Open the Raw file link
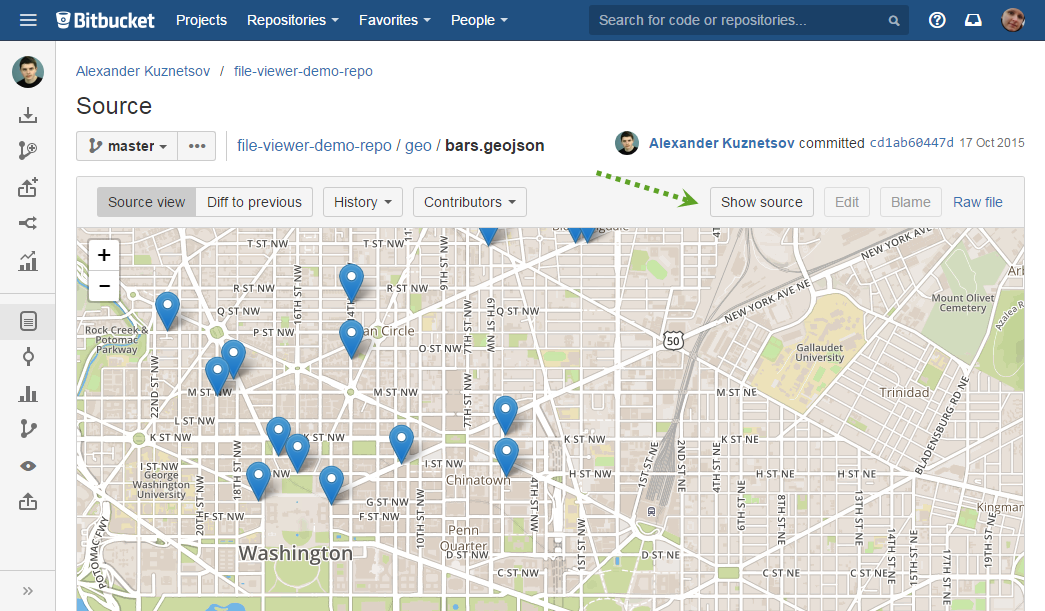Screen dimensions: 1045x611 click(x=978, y=202)
